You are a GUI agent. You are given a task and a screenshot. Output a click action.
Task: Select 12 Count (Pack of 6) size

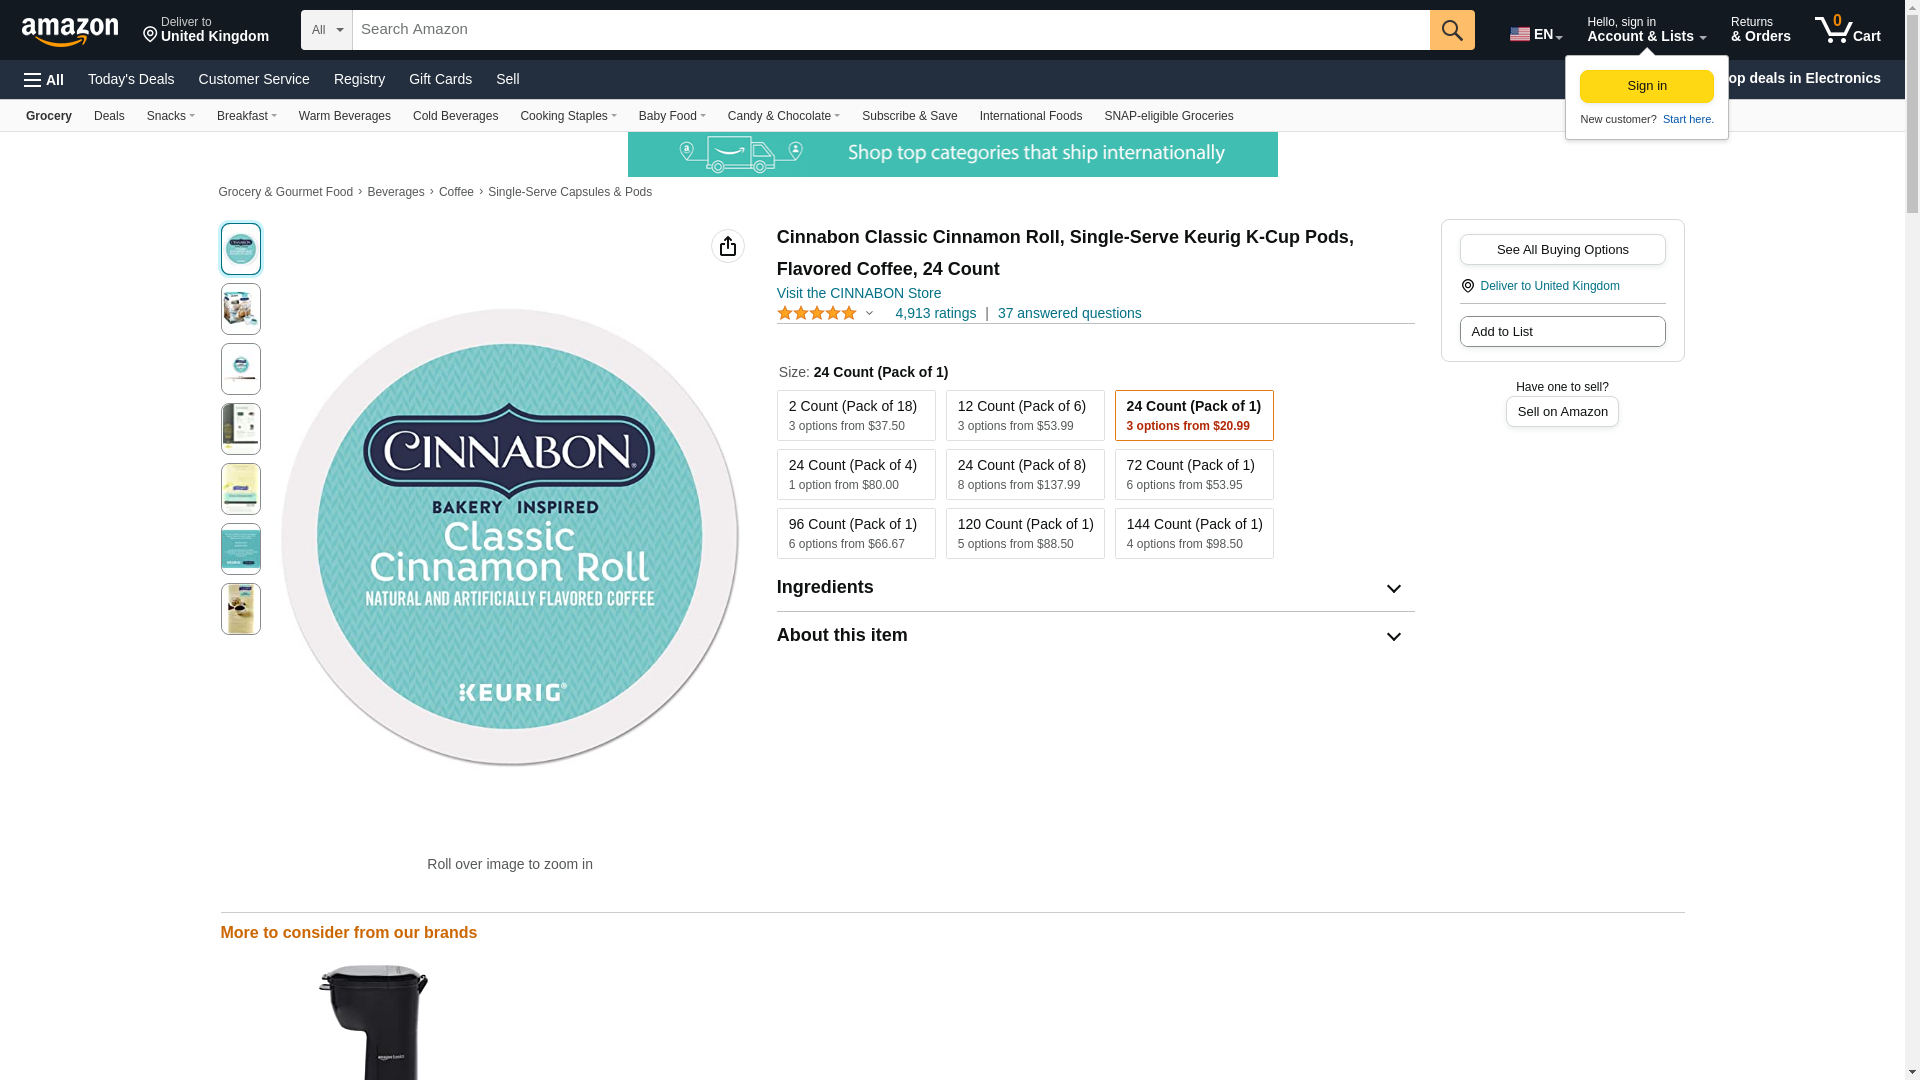[1024, 415]
